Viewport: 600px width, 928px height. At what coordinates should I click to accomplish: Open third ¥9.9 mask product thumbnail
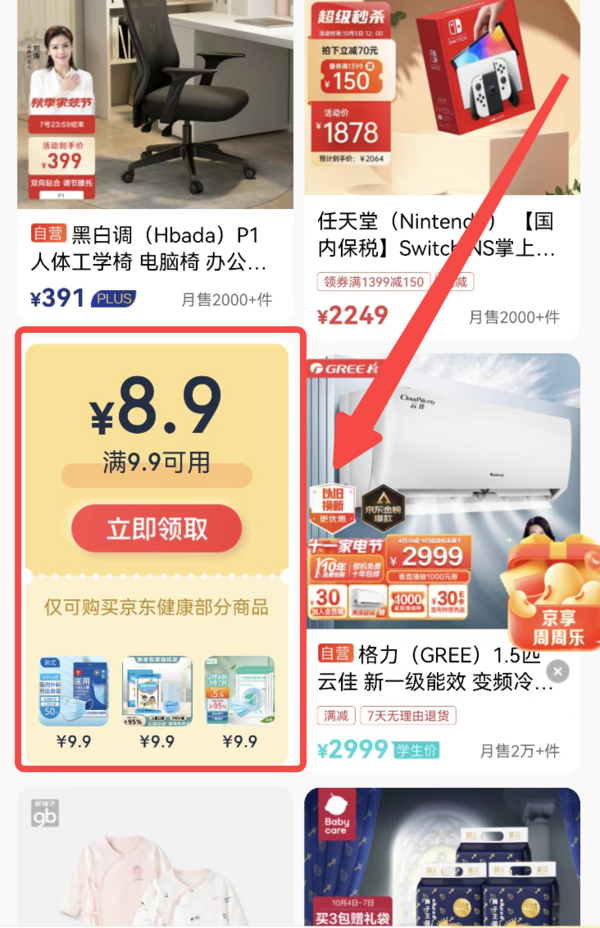[240, 691]
